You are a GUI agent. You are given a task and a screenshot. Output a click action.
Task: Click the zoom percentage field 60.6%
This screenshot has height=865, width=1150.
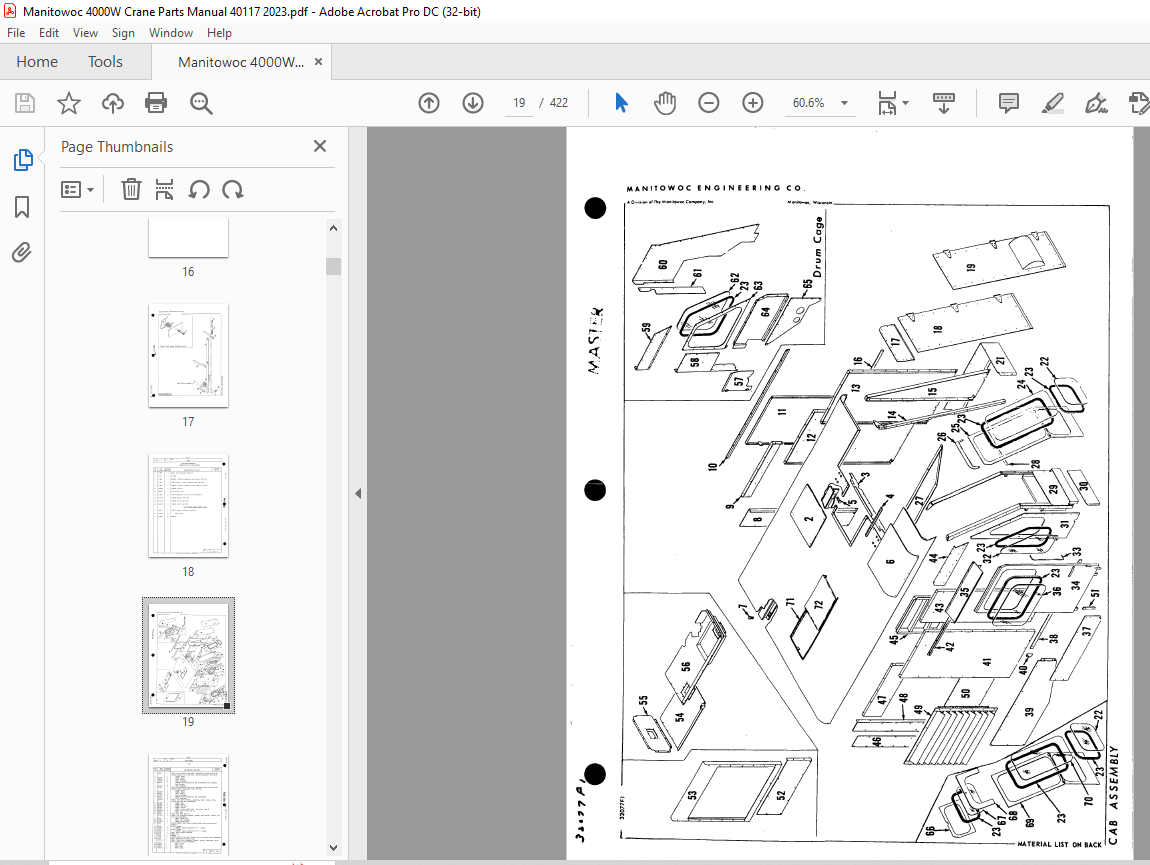tap(808, 103)
